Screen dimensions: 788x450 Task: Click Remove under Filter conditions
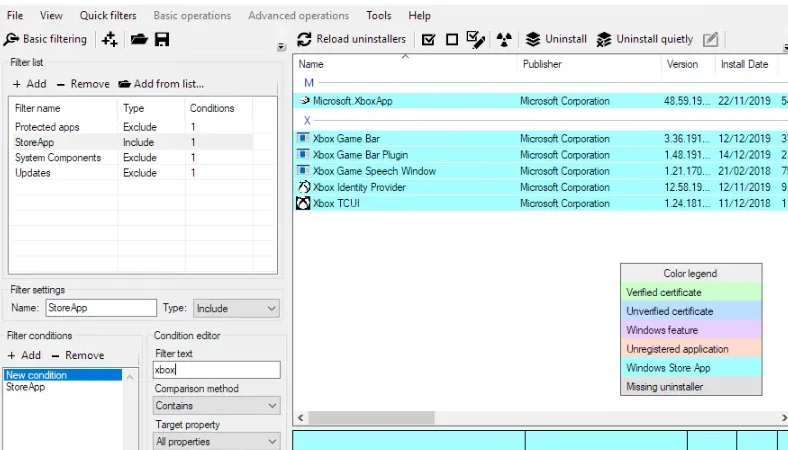pyautogui.click(x=78, y=355)
